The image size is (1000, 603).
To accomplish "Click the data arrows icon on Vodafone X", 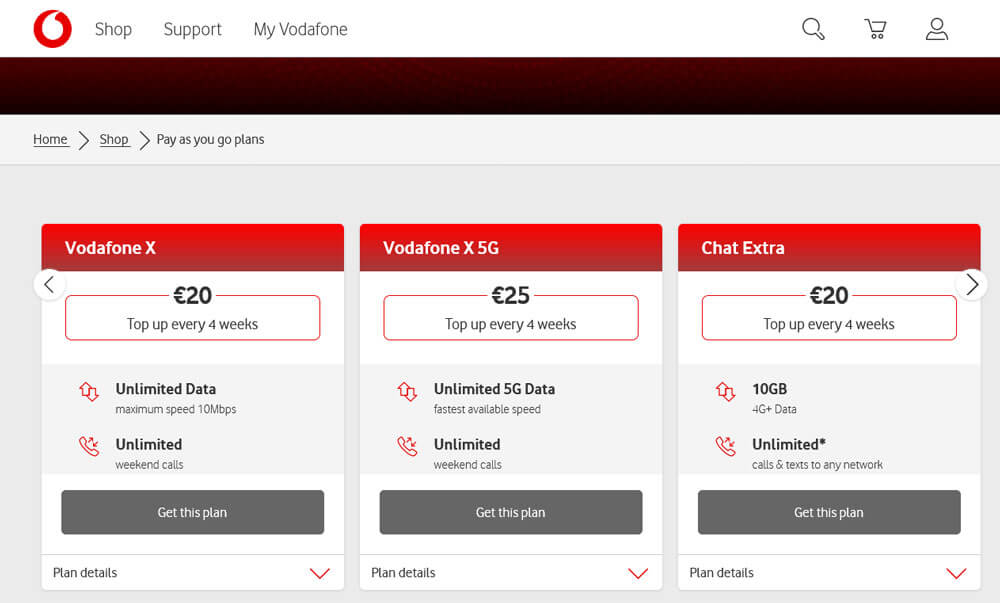I will coord(89,391).
